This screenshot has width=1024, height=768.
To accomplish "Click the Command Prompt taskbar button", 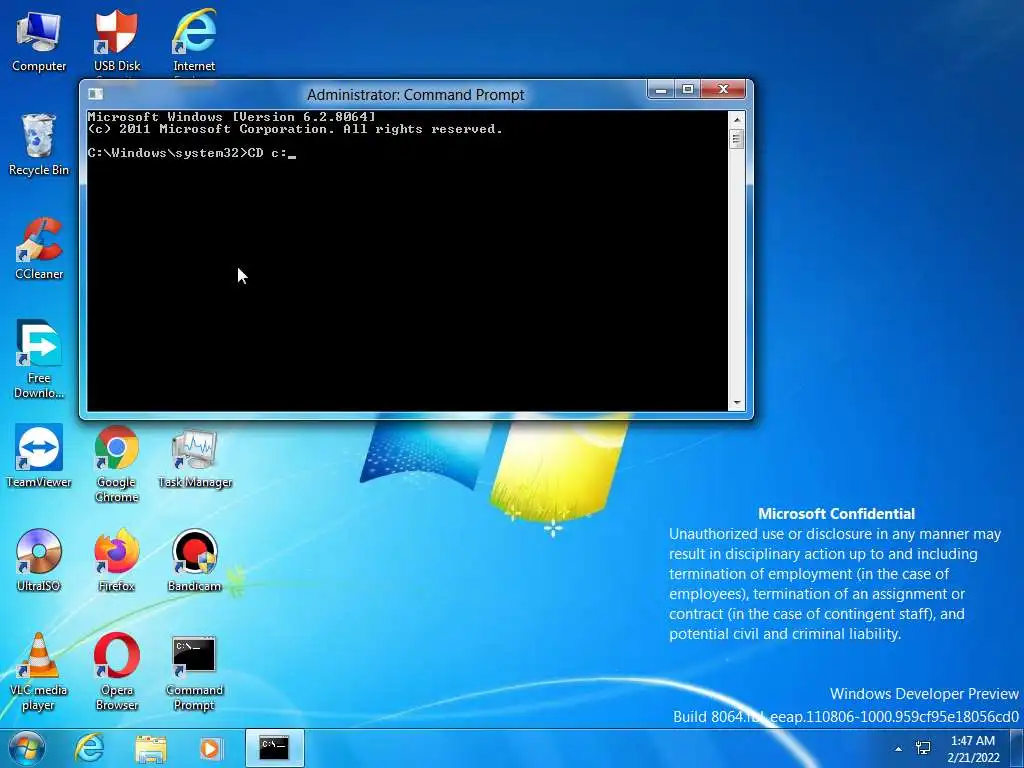I will click(274, 748).
